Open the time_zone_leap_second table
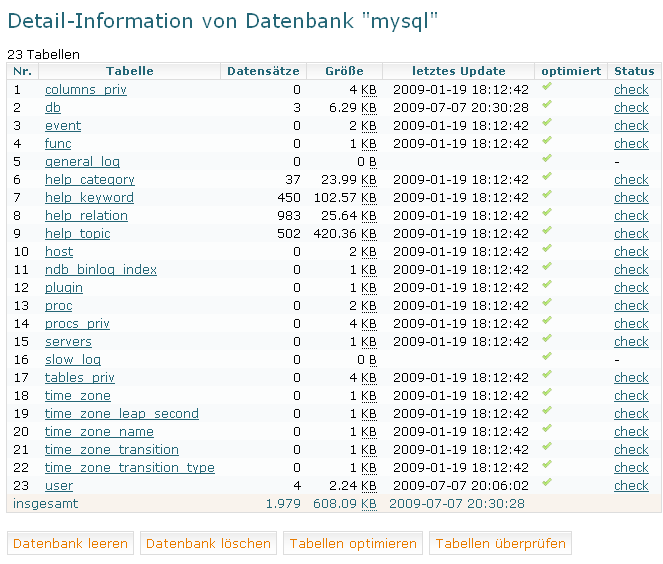This screenshot has width=663, height=564. [x=122, y=413]
